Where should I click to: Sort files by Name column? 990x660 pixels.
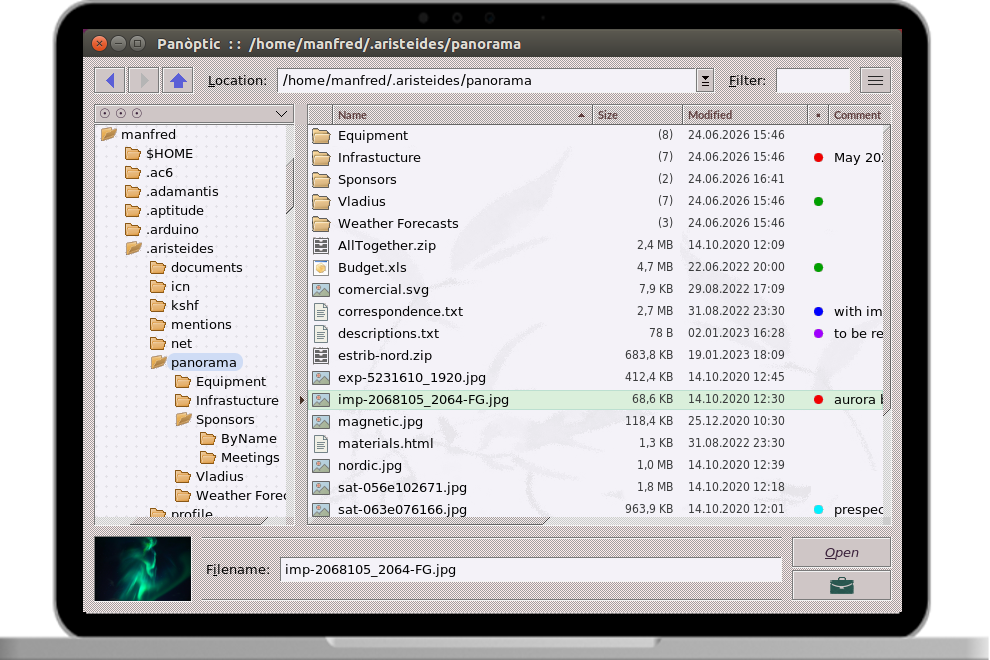[x=462, y=115]
